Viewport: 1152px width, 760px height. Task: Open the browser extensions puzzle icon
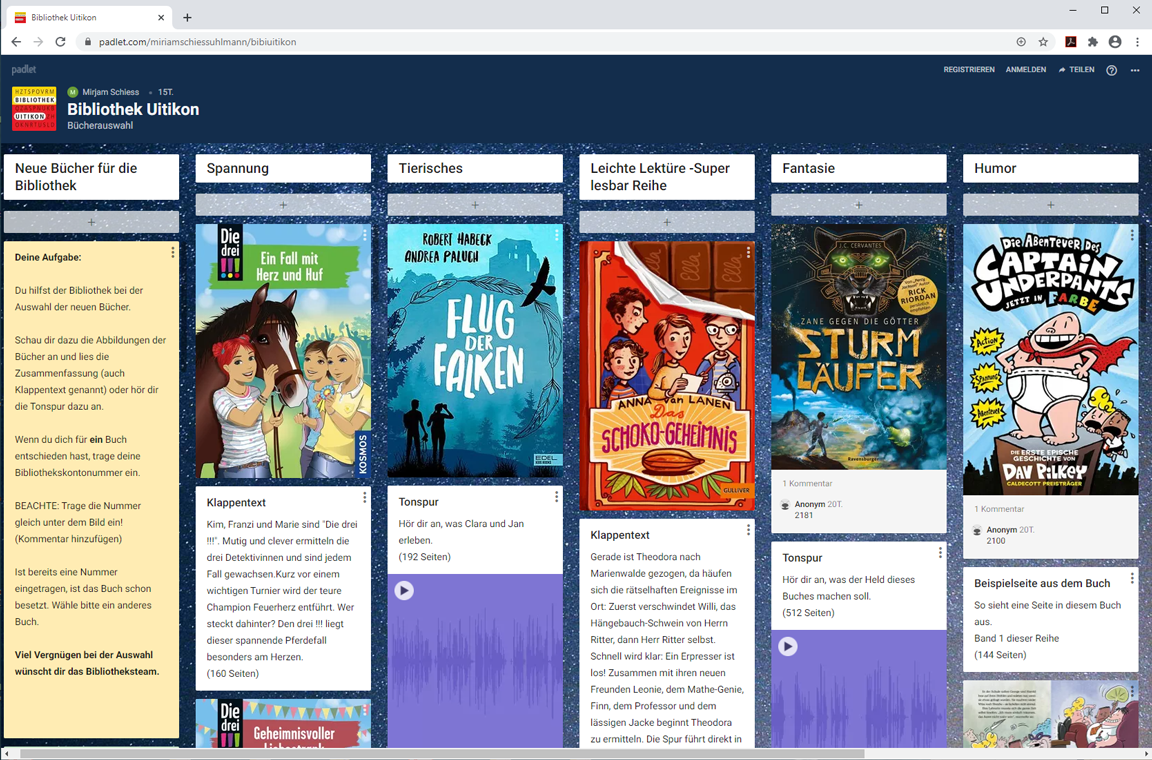1093,42
